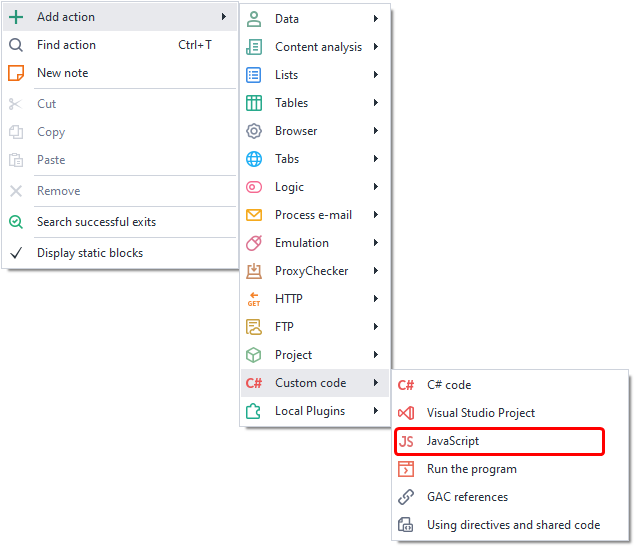Create a New note

click(x=62, y=73)
